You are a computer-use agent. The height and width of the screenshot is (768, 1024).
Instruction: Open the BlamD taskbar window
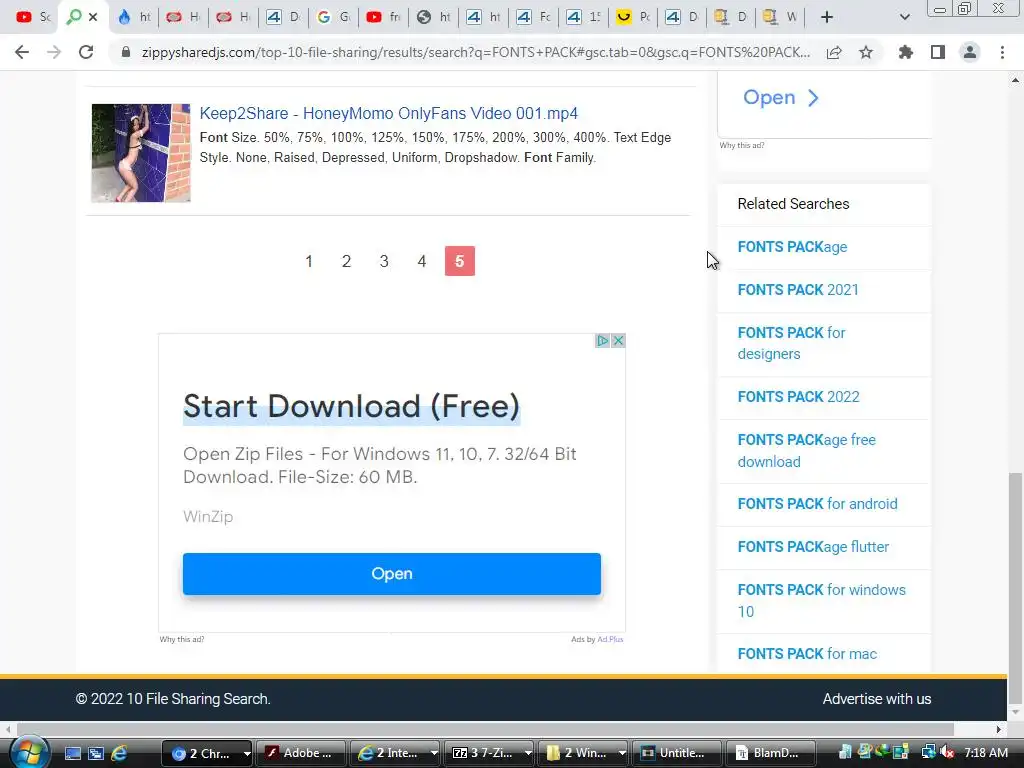pyautogui.click(x=771, y=753)
